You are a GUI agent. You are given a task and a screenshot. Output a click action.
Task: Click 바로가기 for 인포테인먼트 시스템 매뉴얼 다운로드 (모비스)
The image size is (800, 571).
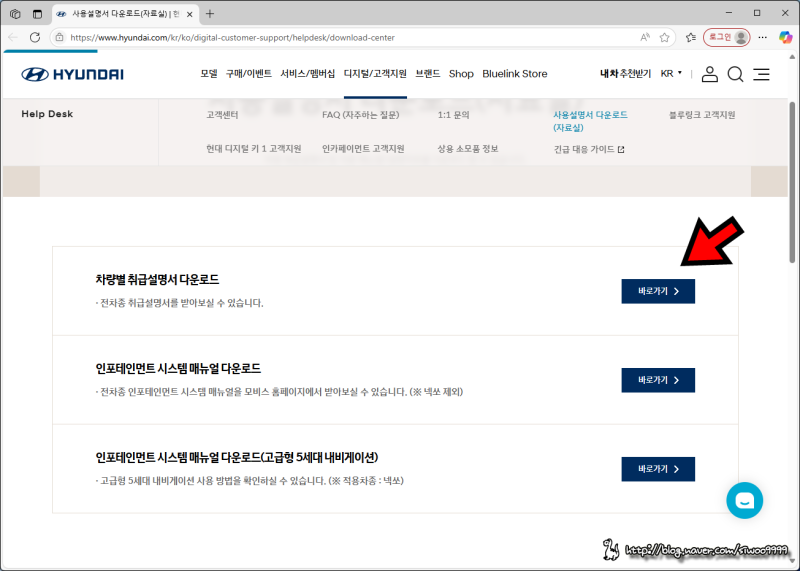pyautogui.click(x=658, y=380)
